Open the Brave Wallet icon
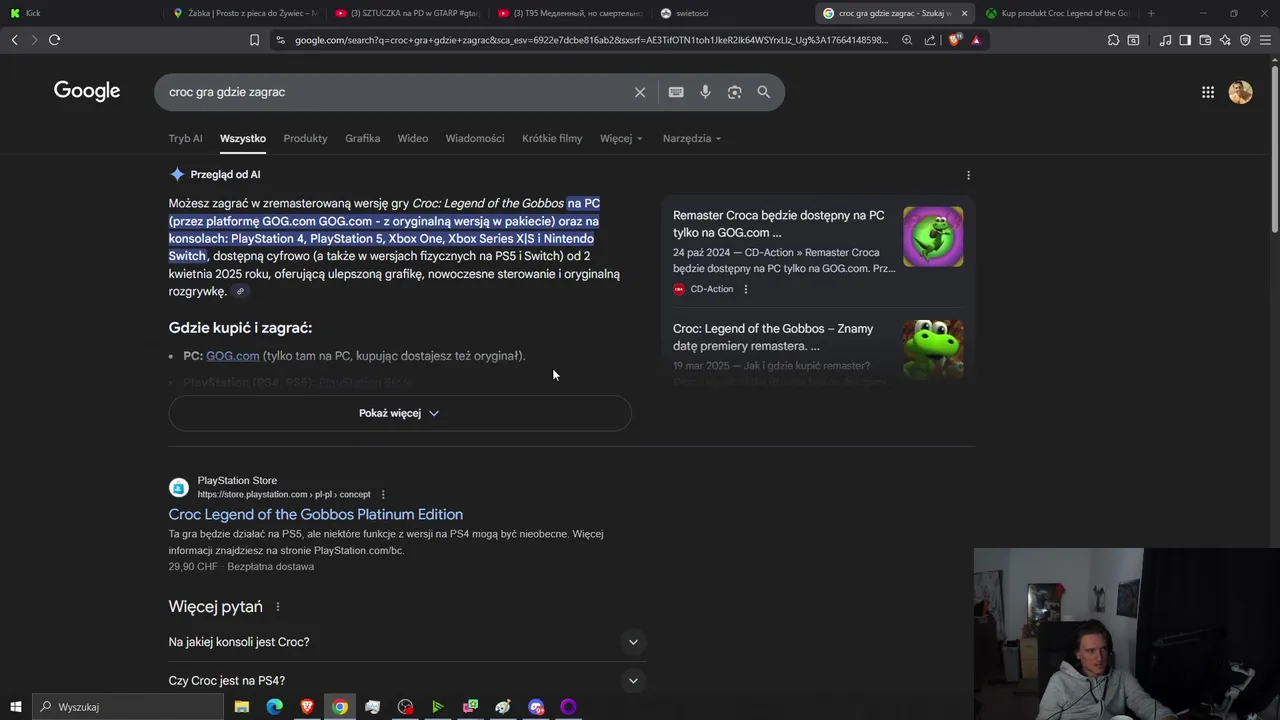The image size is (1280, 720). pyautogui.click(x=1205, y=40)
